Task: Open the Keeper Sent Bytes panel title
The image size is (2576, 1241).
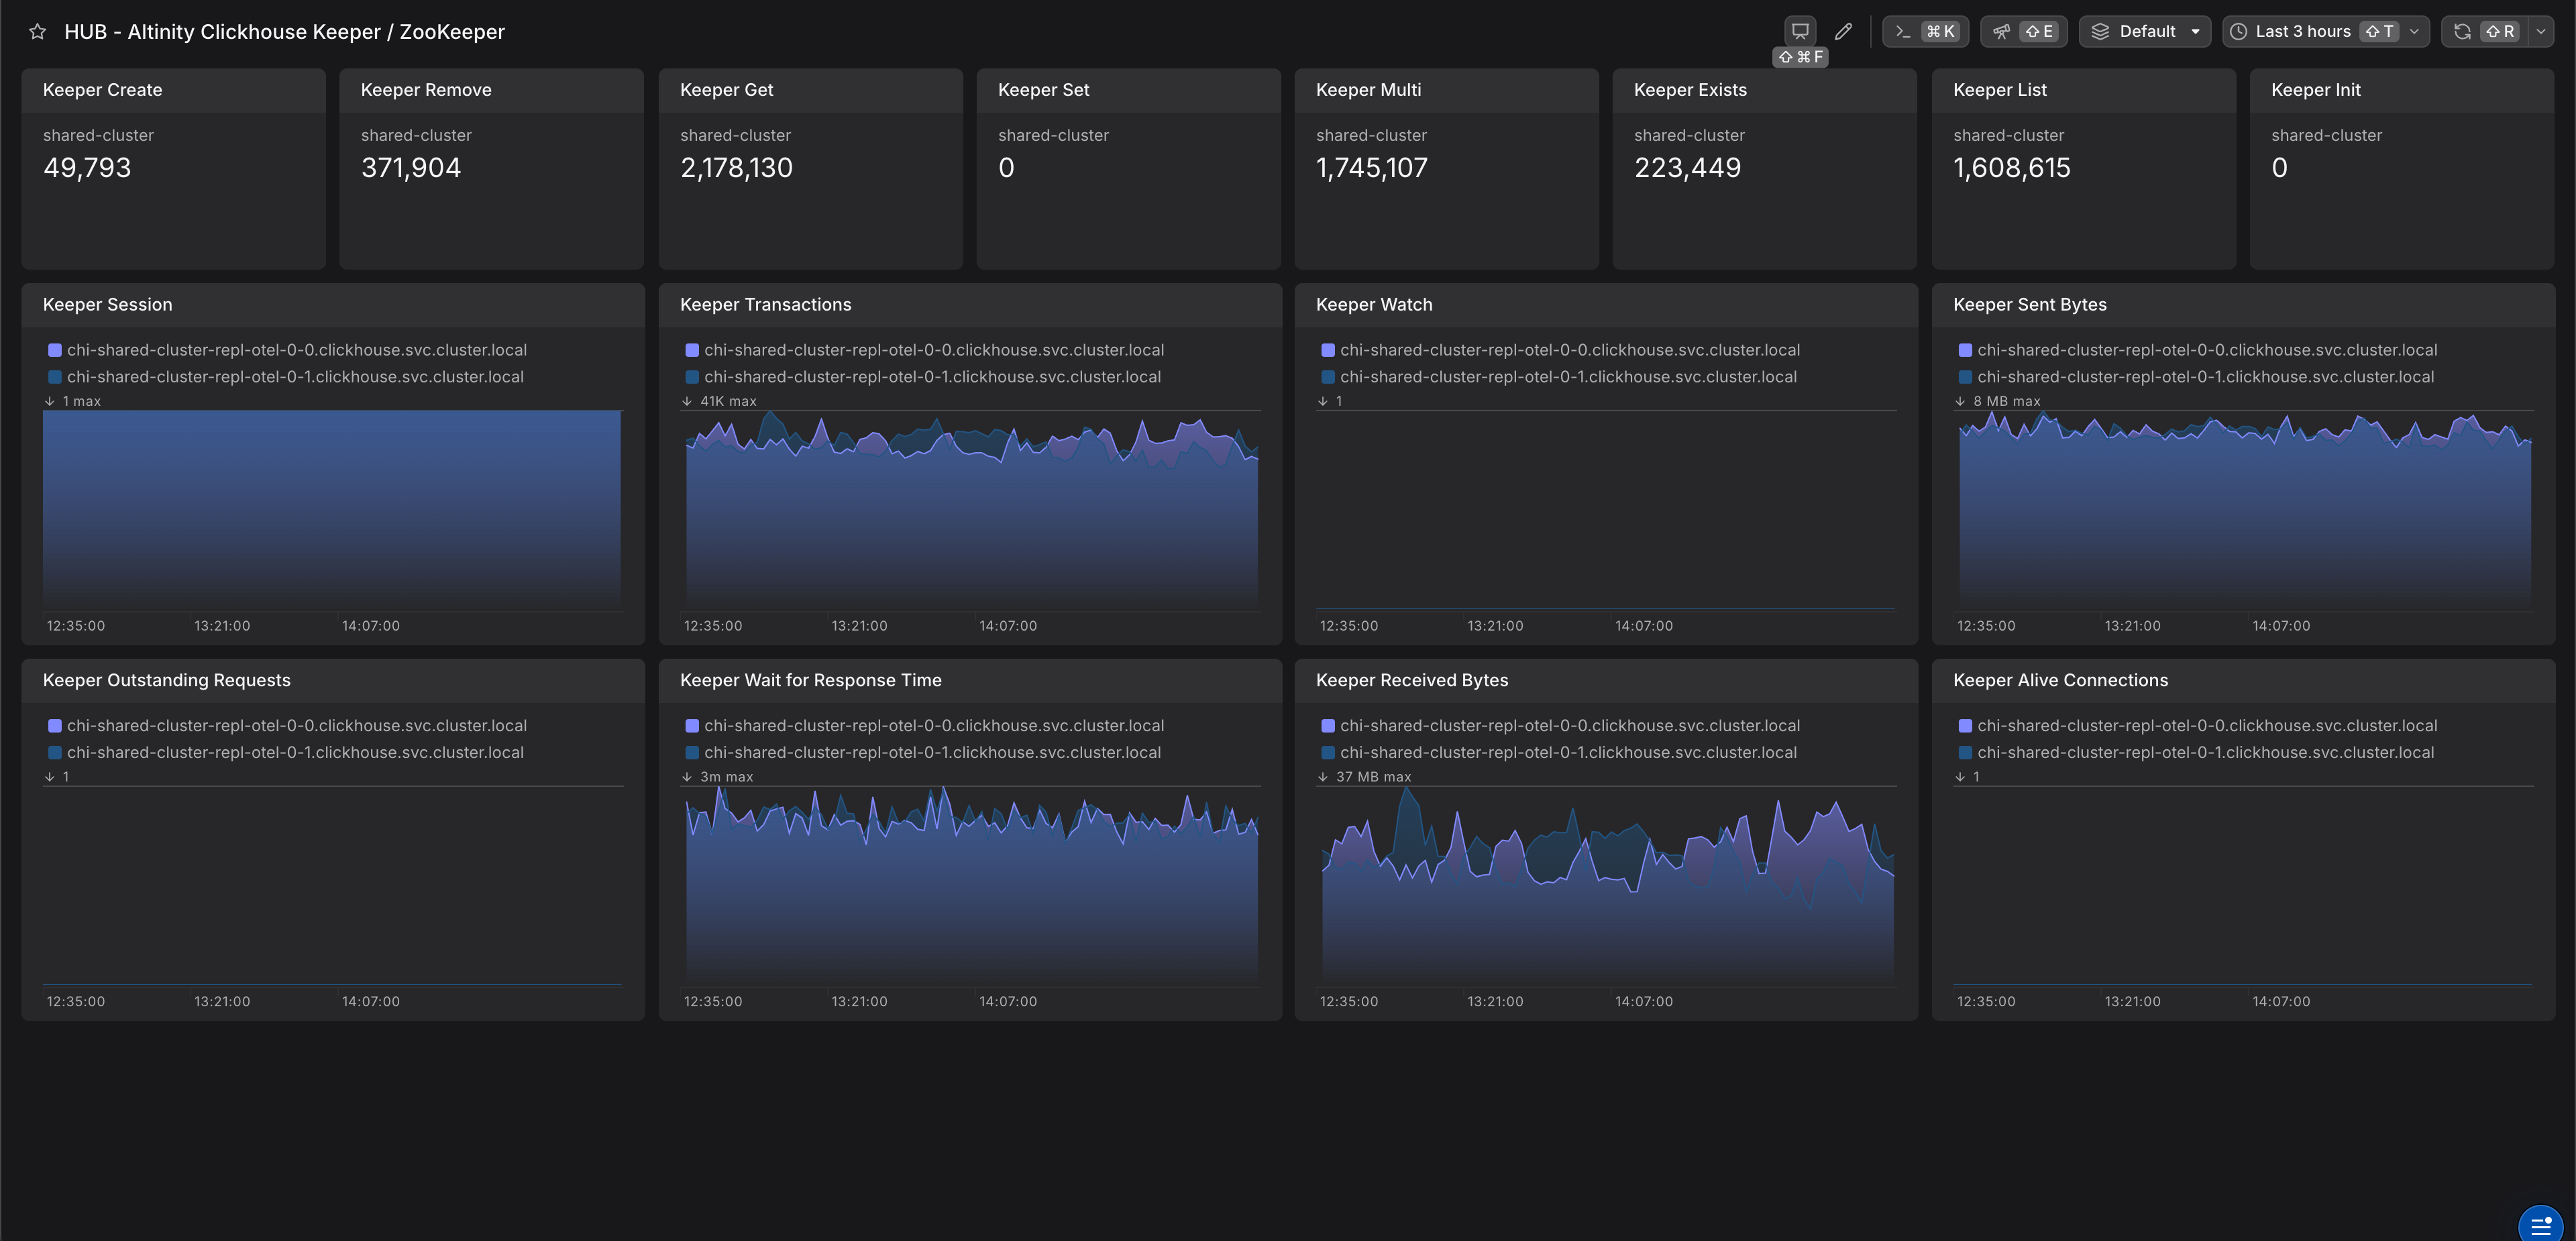Action: 2029,305
